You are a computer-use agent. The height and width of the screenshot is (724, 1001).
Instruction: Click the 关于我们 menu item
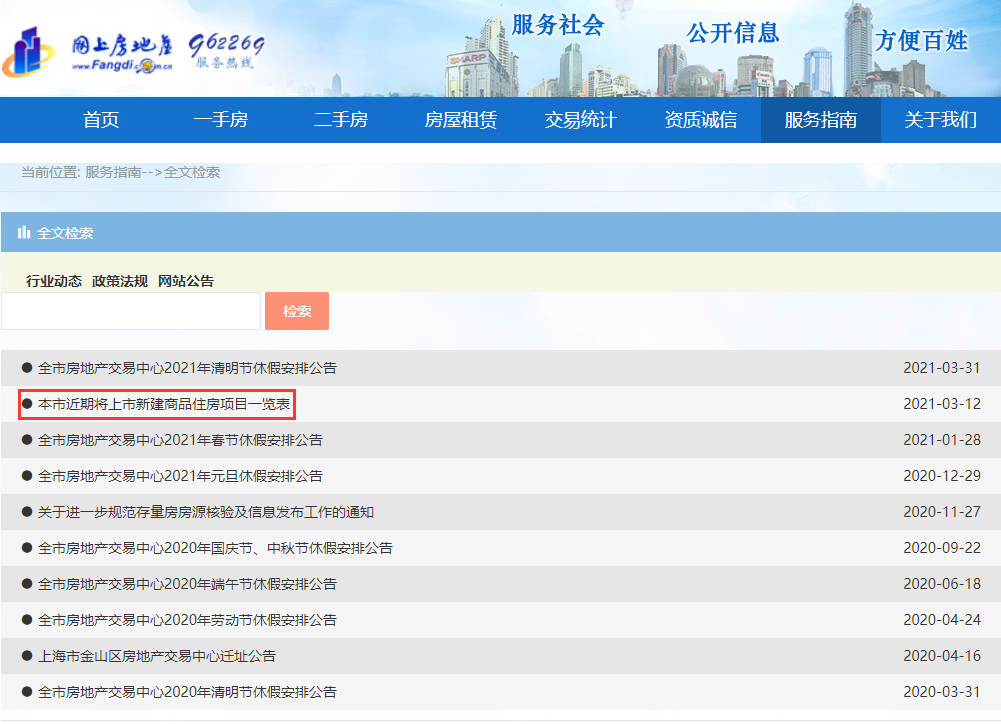click(x=941, y=120)
